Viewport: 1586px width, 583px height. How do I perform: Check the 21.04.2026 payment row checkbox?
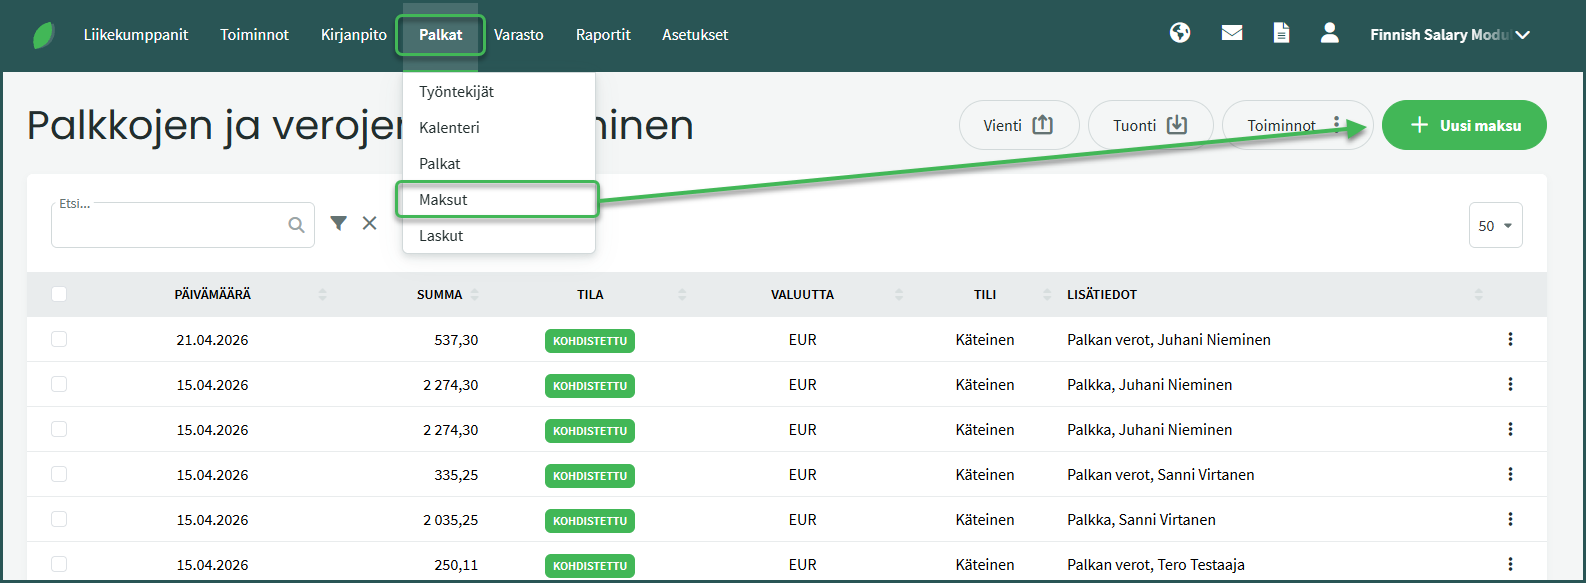[x=59, y=339]
